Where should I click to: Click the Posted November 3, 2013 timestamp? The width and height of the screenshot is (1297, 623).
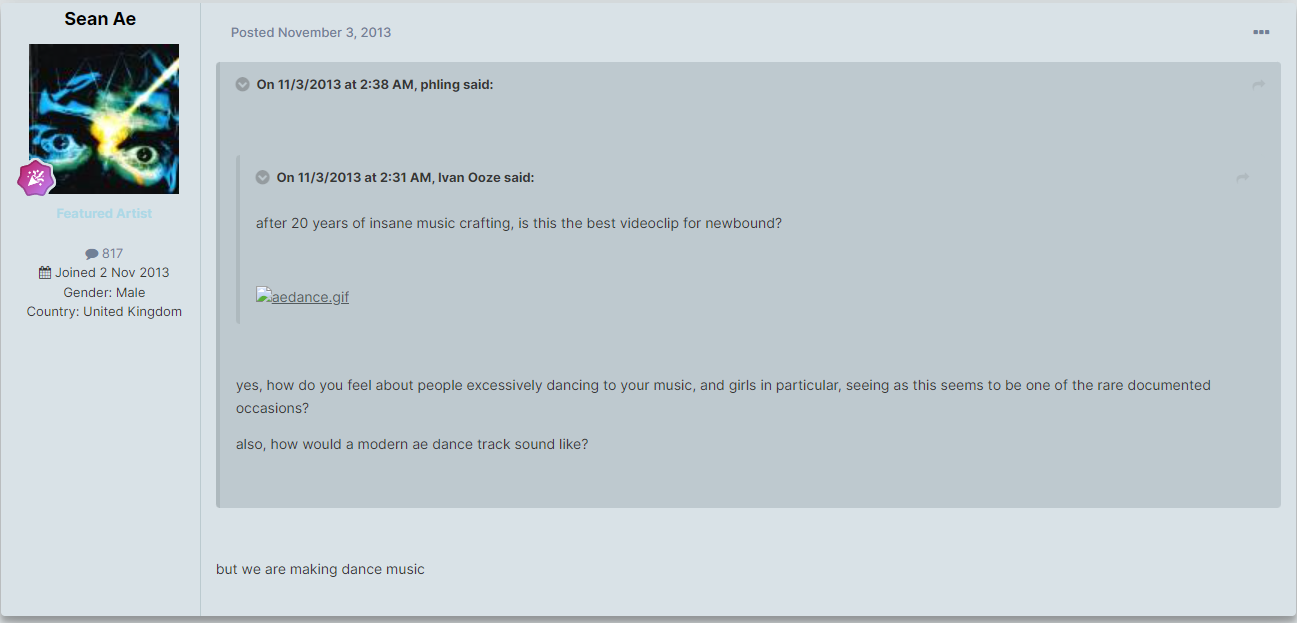pos(311,32)
